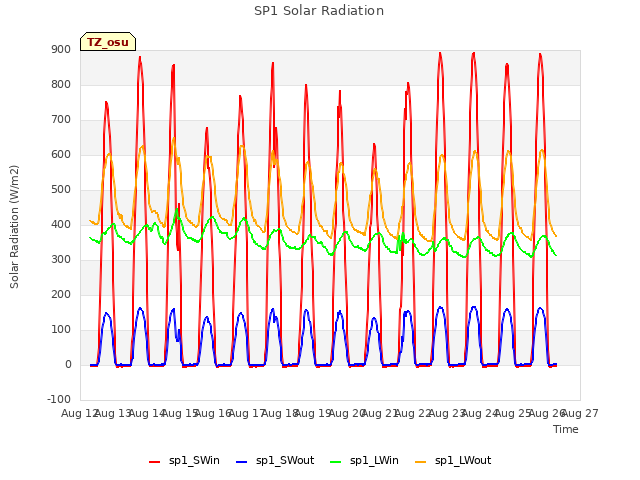Click the 600 y-axis tick label
The height and width of the screenshot is (480, 640).
(61, 155)
